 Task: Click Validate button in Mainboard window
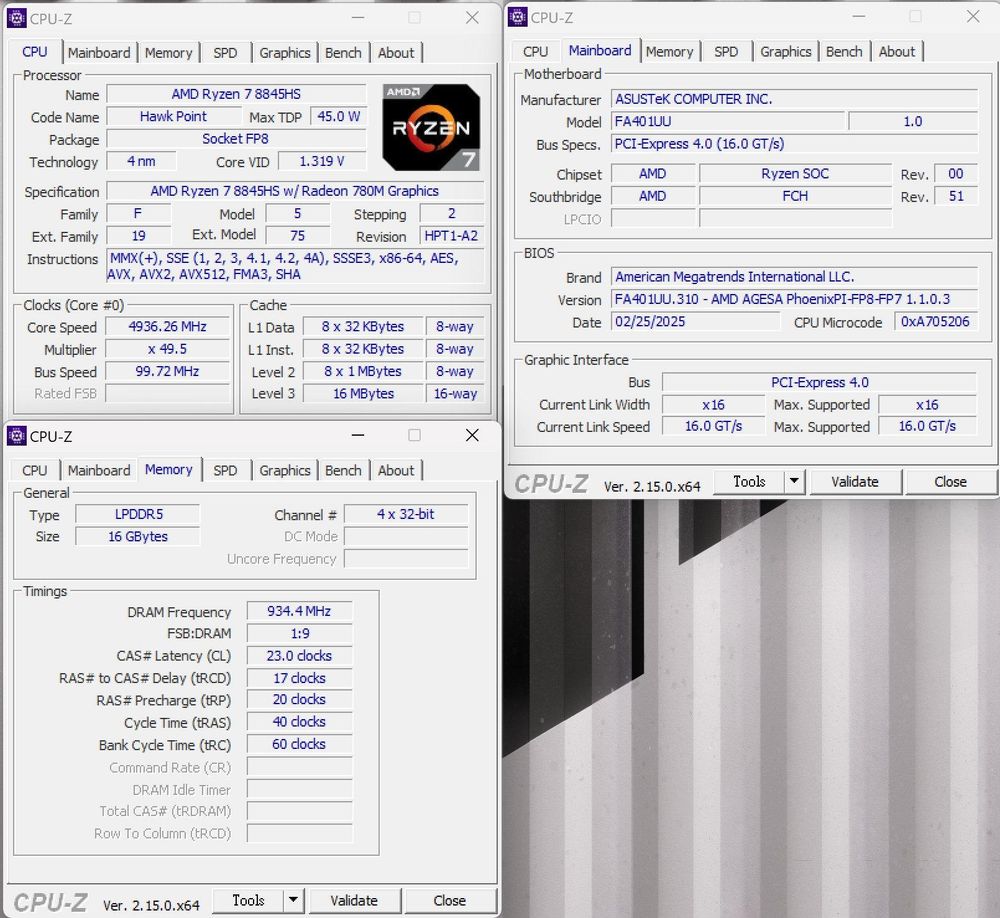point(855,482)
